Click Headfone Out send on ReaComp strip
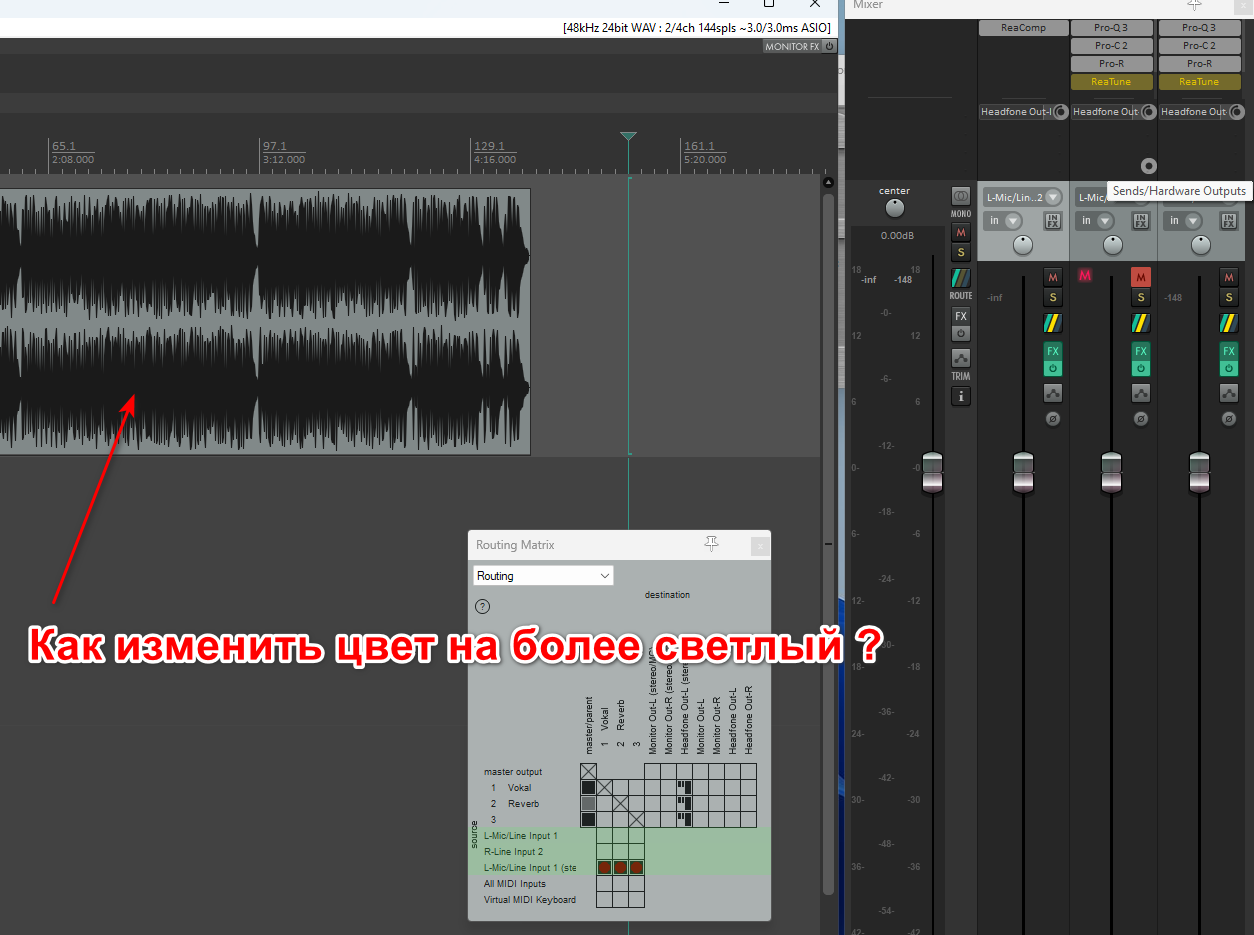 click(x=1015, y=112)
